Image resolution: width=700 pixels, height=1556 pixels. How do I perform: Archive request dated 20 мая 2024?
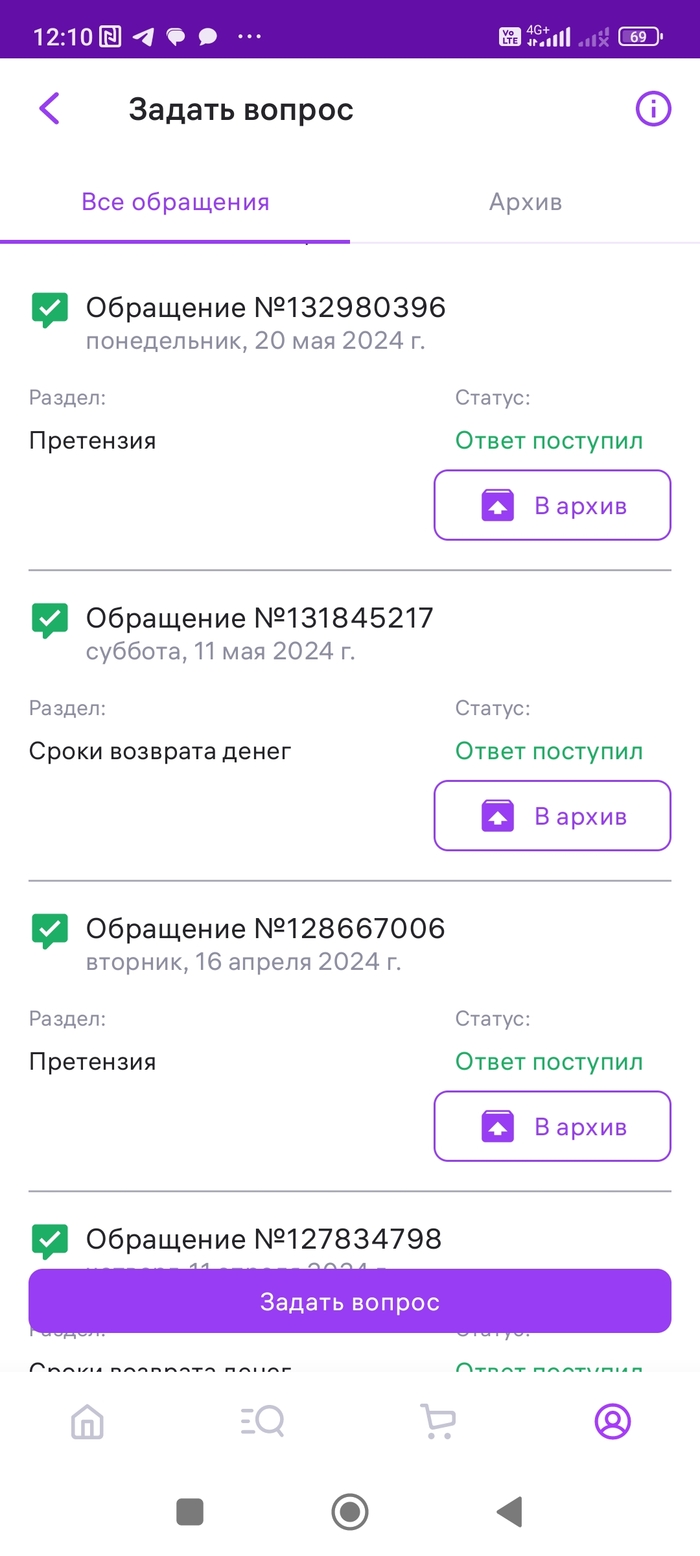coord(552,506)
